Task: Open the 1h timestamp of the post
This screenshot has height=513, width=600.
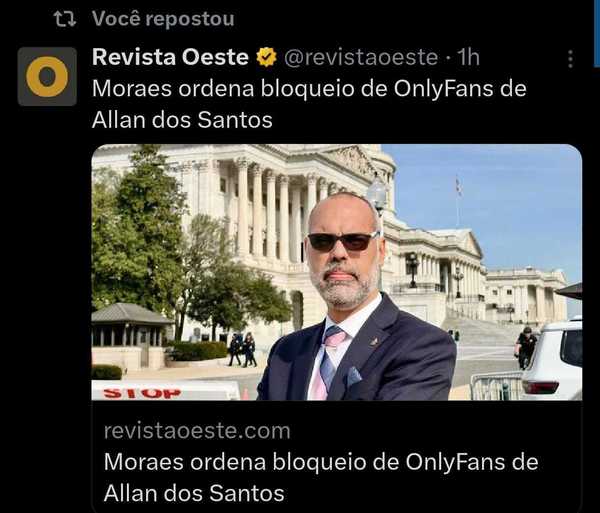Action: pos(468,57)
